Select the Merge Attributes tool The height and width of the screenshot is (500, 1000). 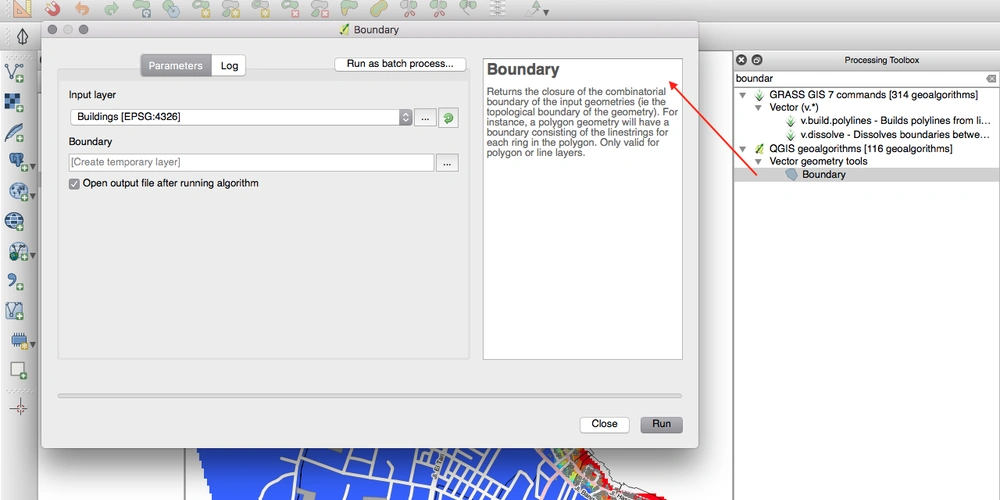coord(497,8)
